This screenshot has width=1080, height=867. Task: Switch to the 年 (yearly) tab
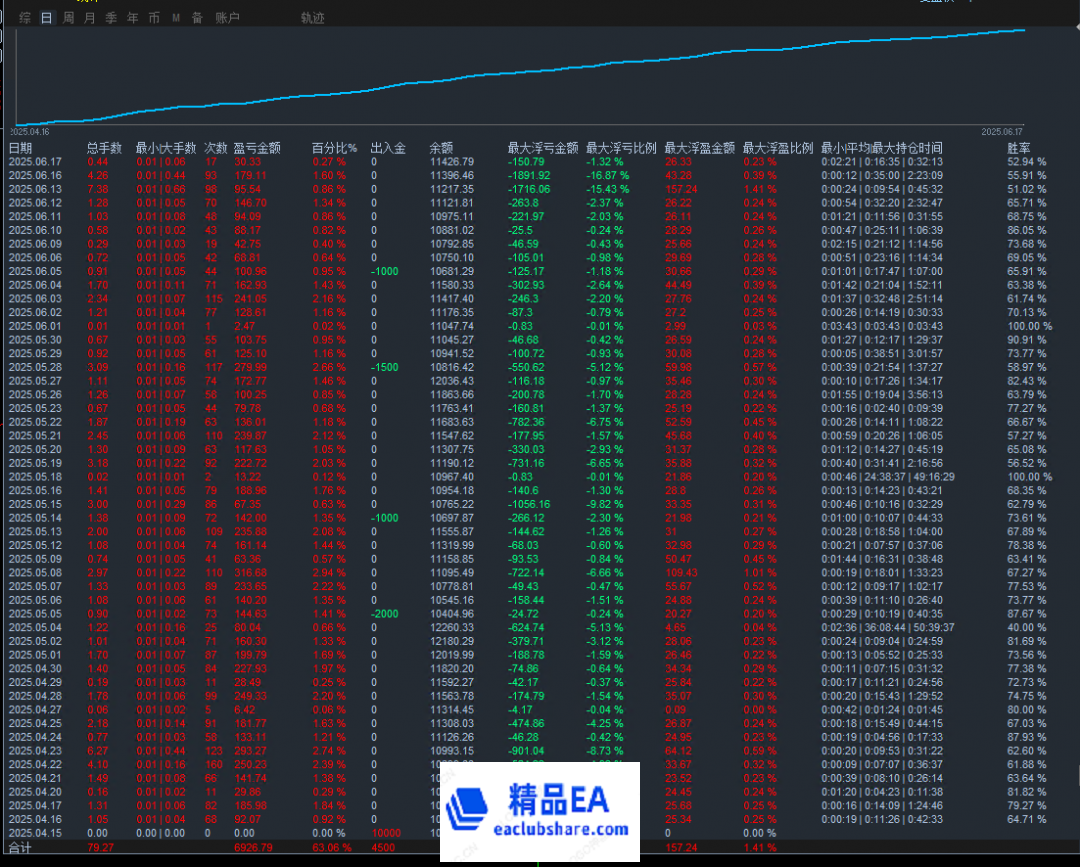tap(133, 18)
